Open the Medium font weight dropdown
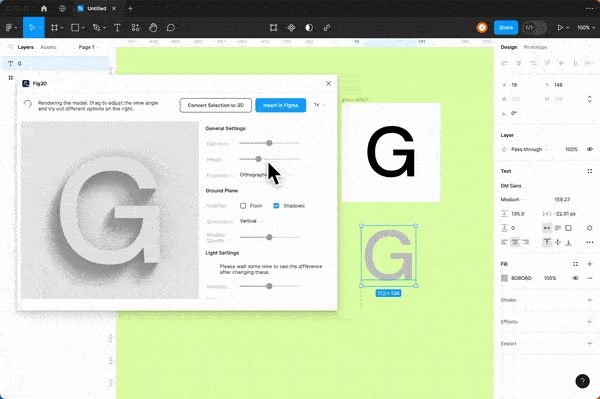The height and width of the screenshot is (399, 600). point(512,199)
